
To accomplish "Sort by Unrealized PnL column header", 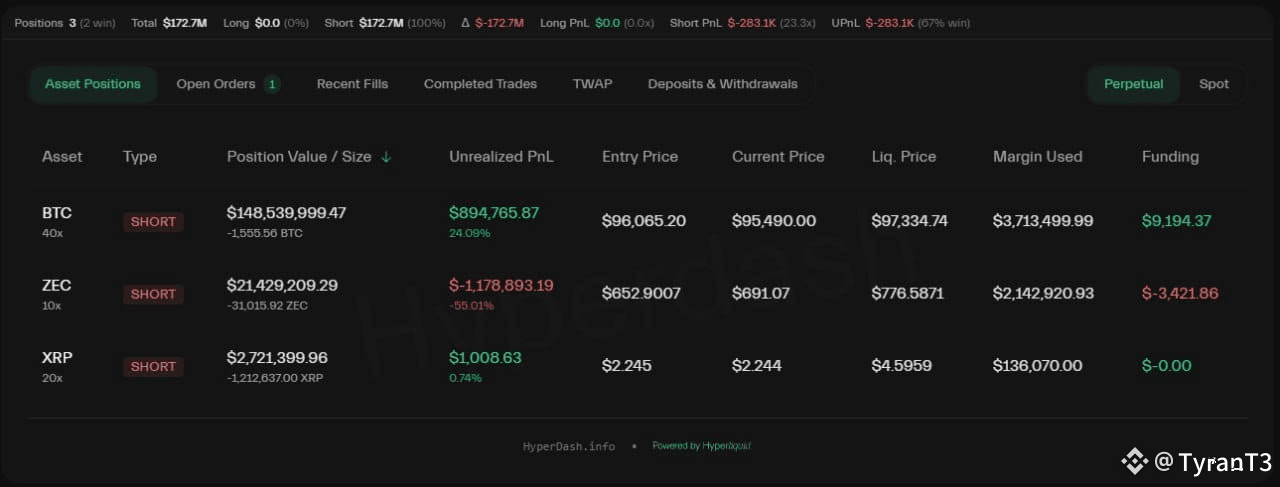I will [501, 157].
